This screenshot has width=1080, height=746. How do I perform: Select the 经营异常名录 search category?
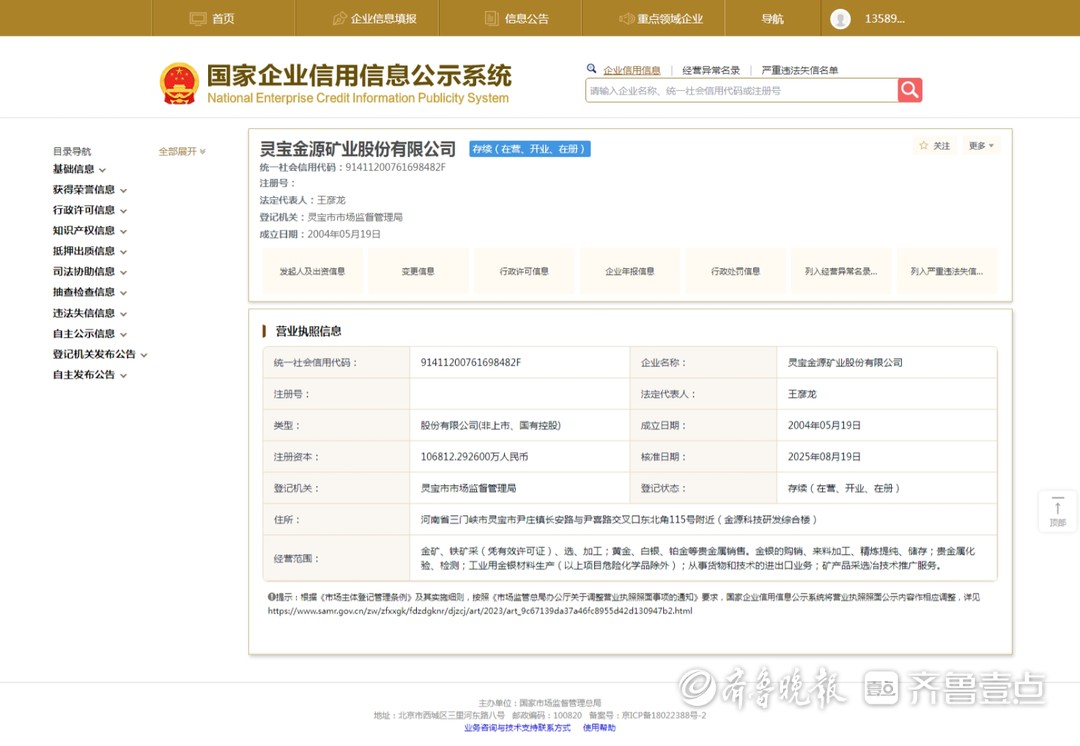pyautogui.click(x=711, y=70)
